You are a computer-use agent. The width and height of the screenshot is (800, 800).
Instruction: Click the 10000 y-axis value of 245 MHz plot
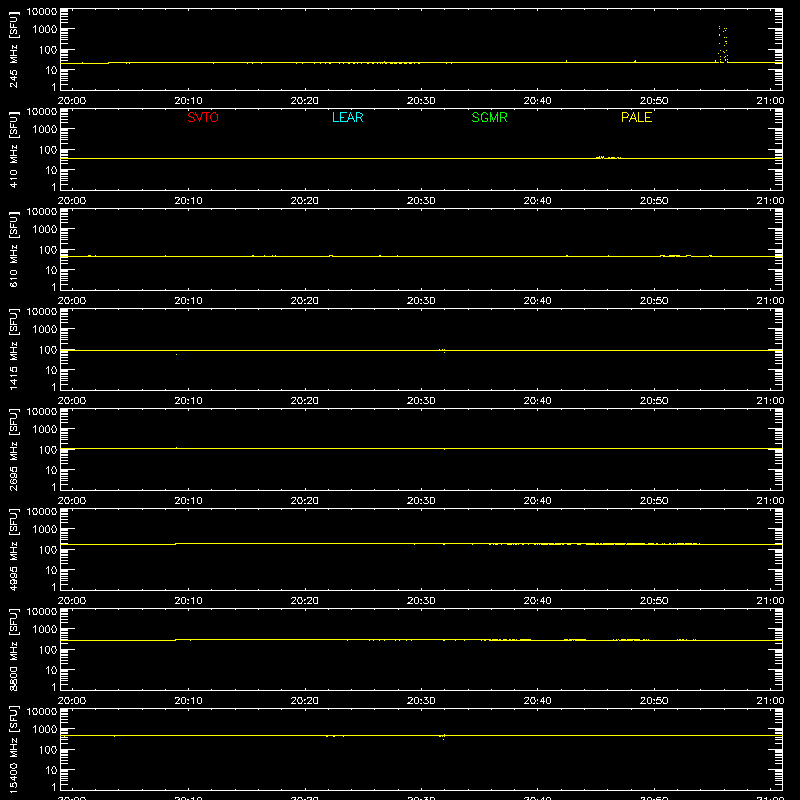(42, 12)
